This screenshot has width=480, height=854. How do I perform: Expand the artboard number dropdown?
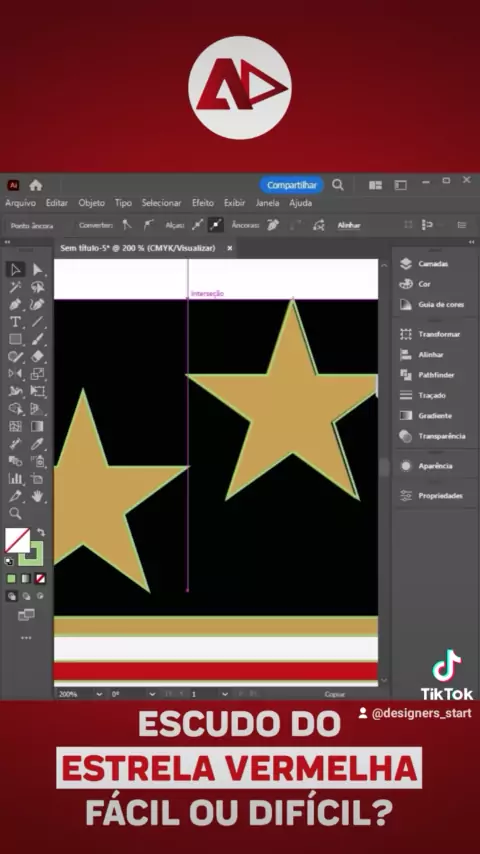pos(224,694)
